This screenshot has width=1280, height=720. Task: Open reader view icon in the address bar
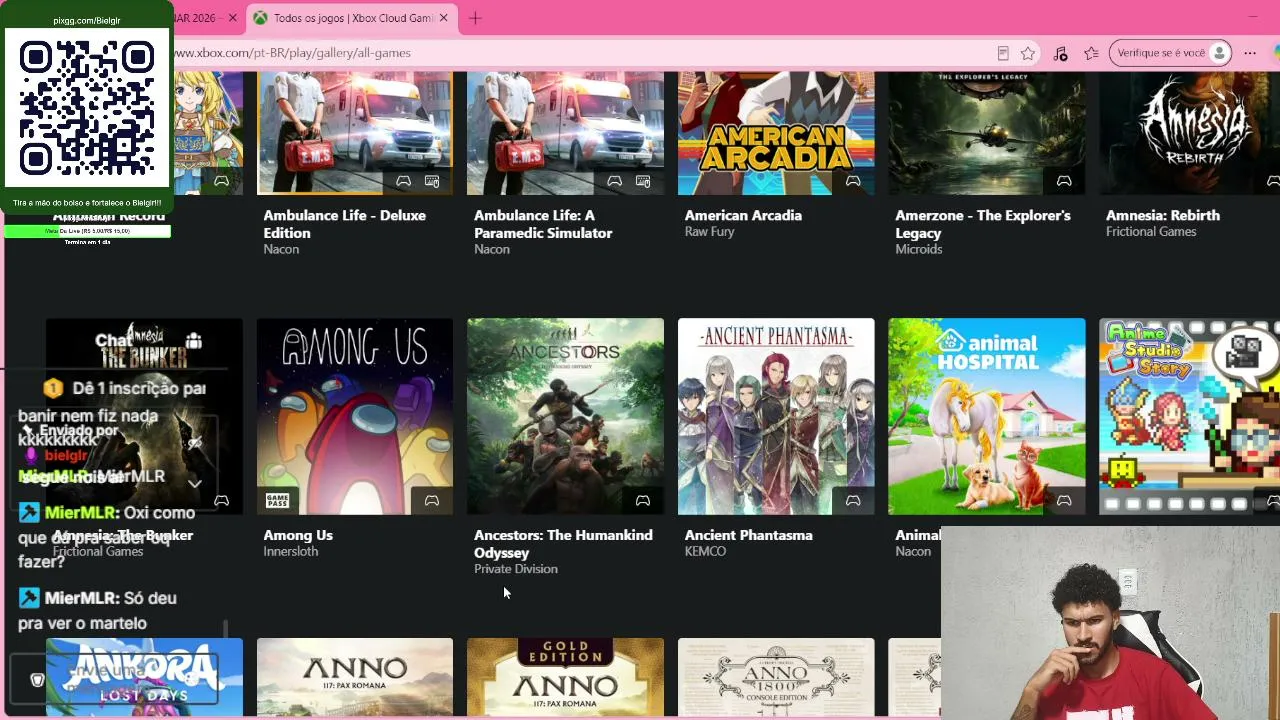(1003, 53)
